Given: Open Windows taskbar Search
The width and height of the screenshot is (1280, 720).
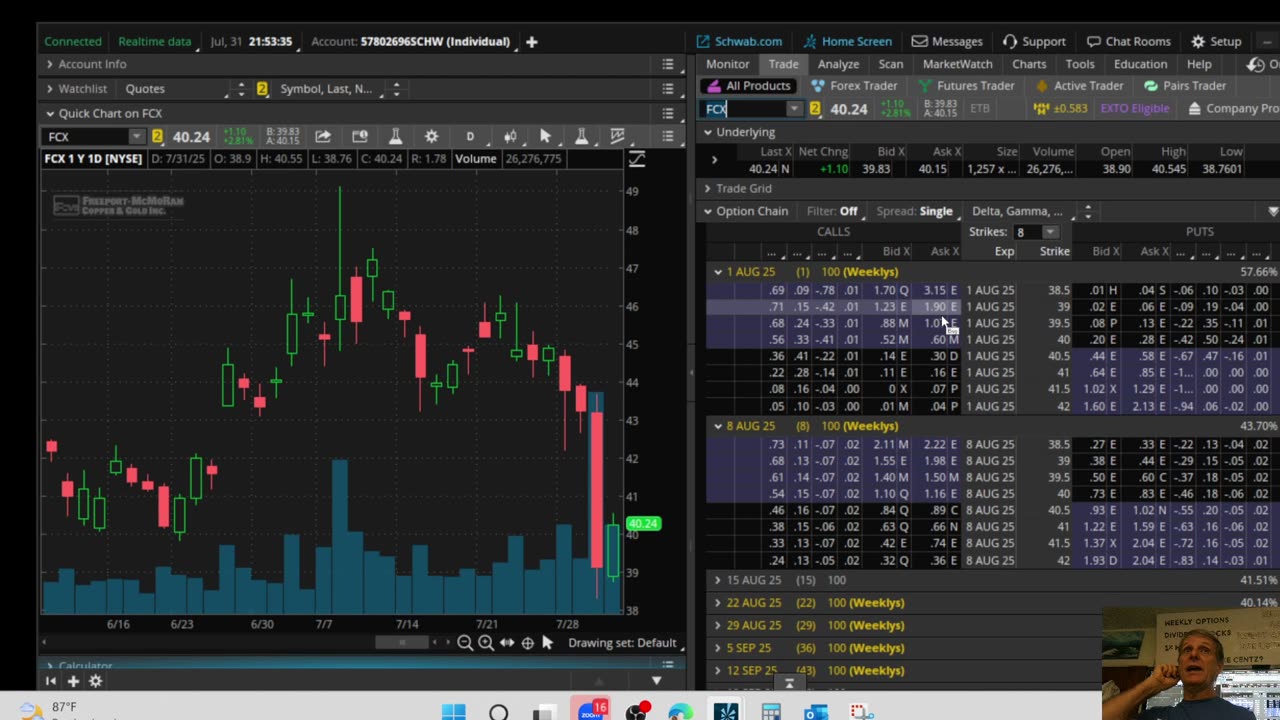Looking at the screenshot, I should (498, 712).
